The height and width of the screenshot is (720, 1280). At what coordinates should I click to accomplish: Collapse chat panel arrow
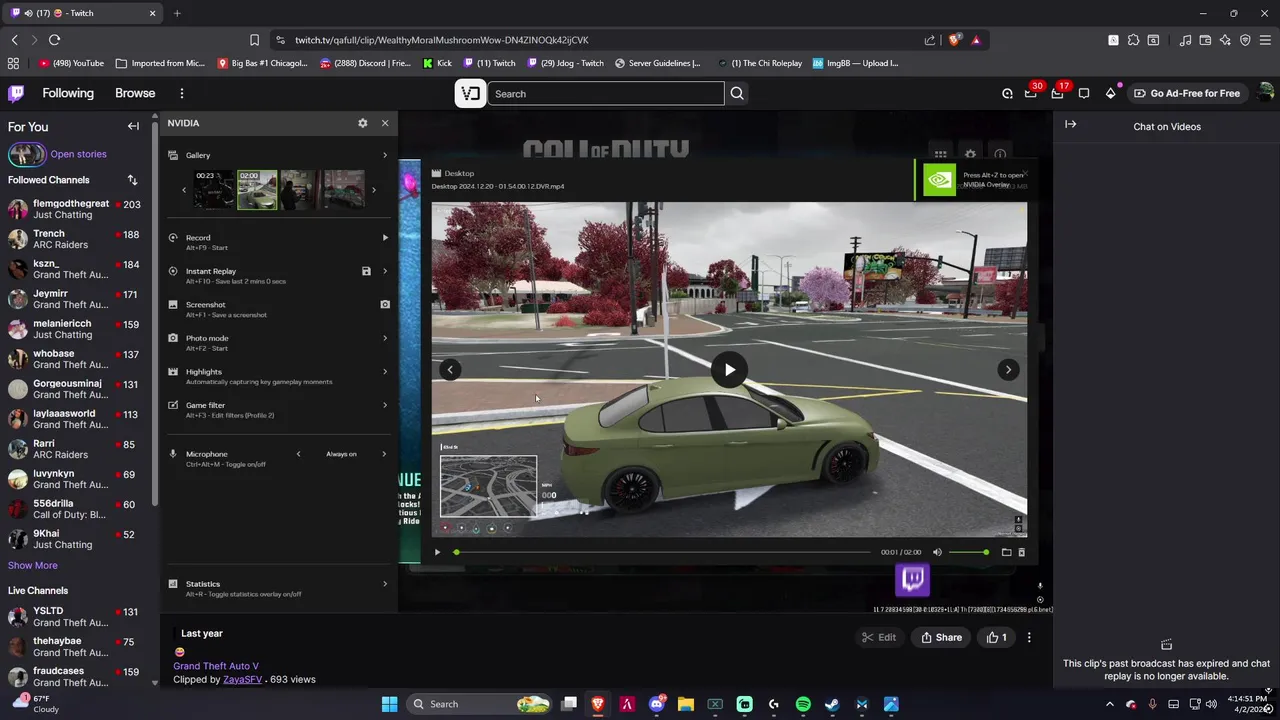click(1070, 124)
